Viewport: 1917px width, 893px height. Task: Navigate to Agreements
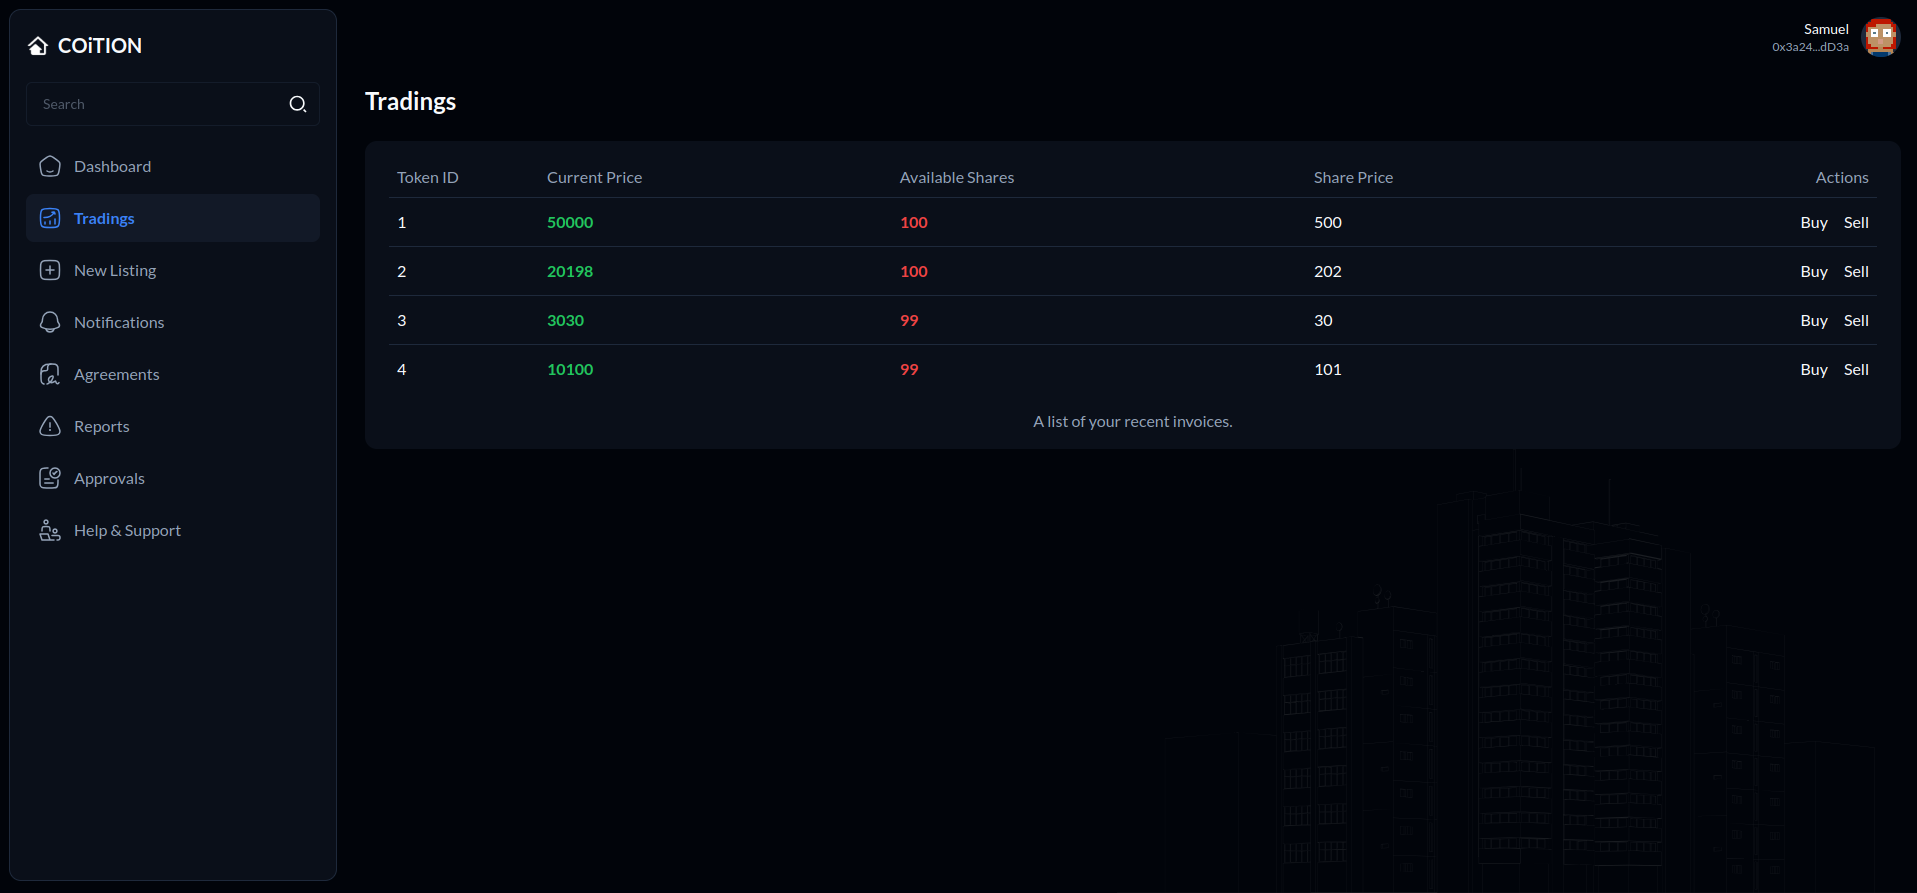[x=173, y=374]
